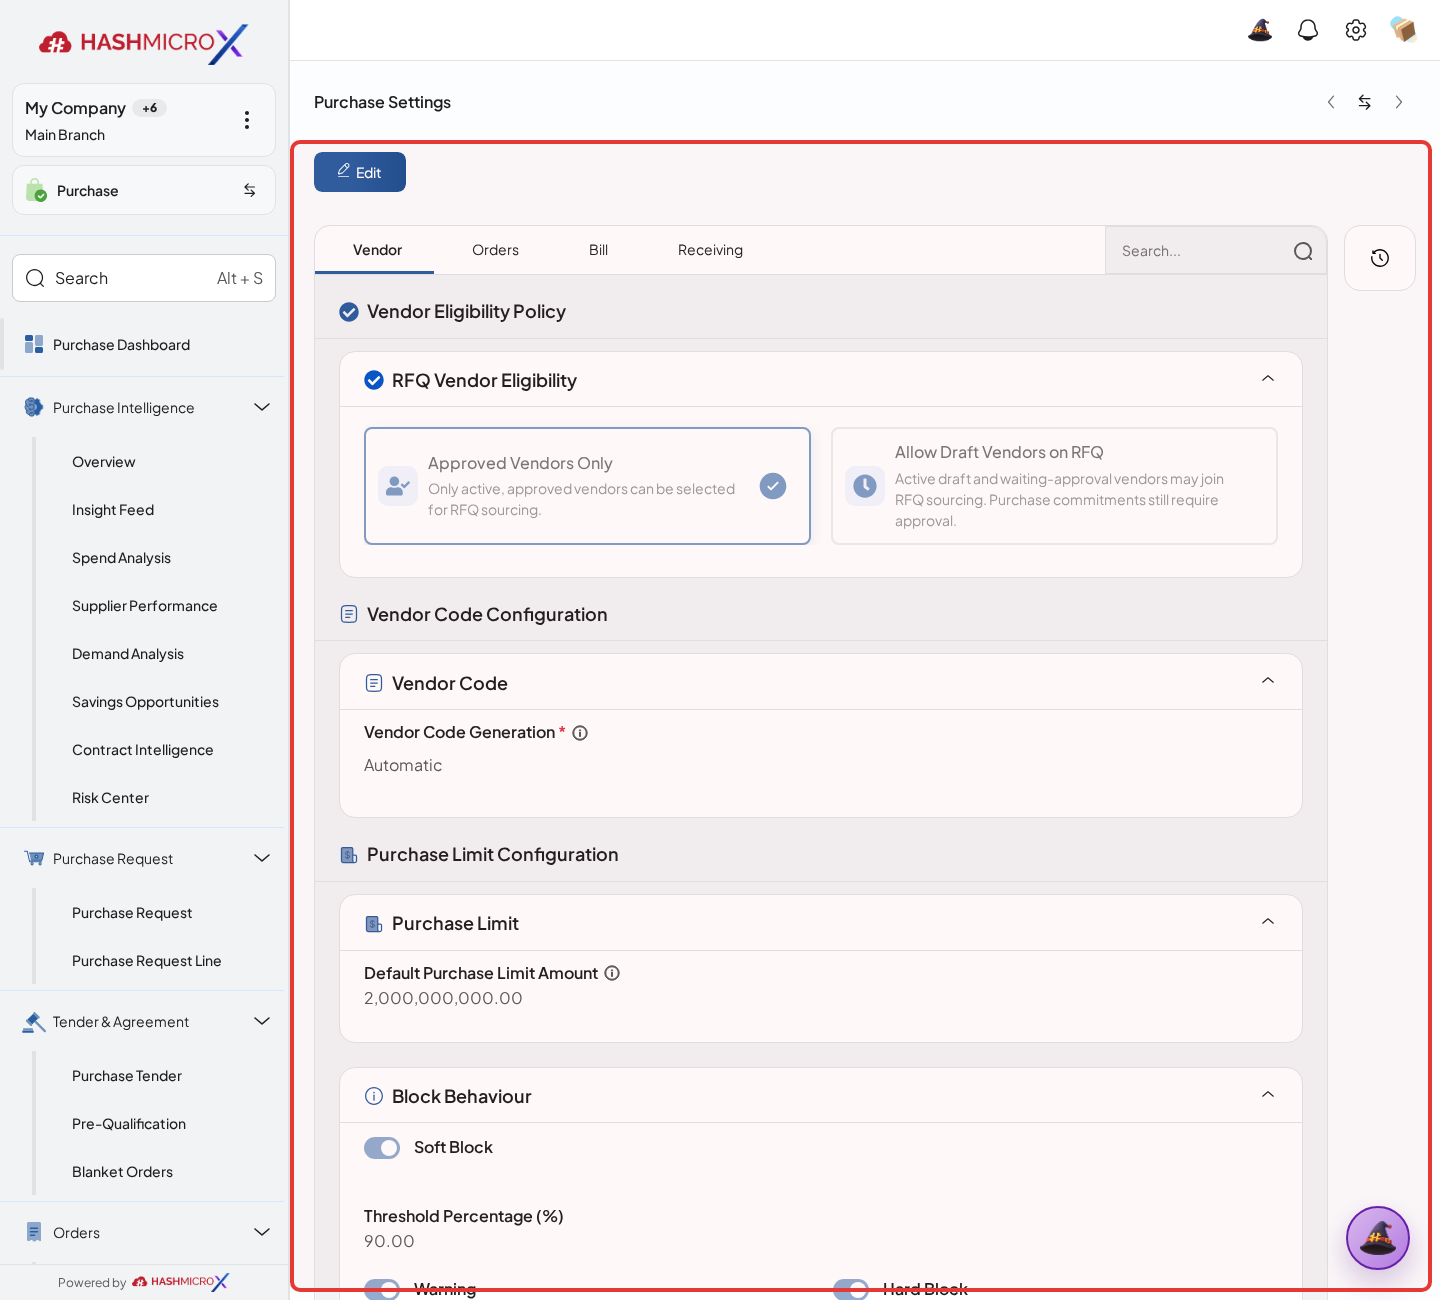Viewport: 1440px width, 1300px height.
Task: Focus the sidebar Search box
Action: pyautogui.click(x=144, y=278)
